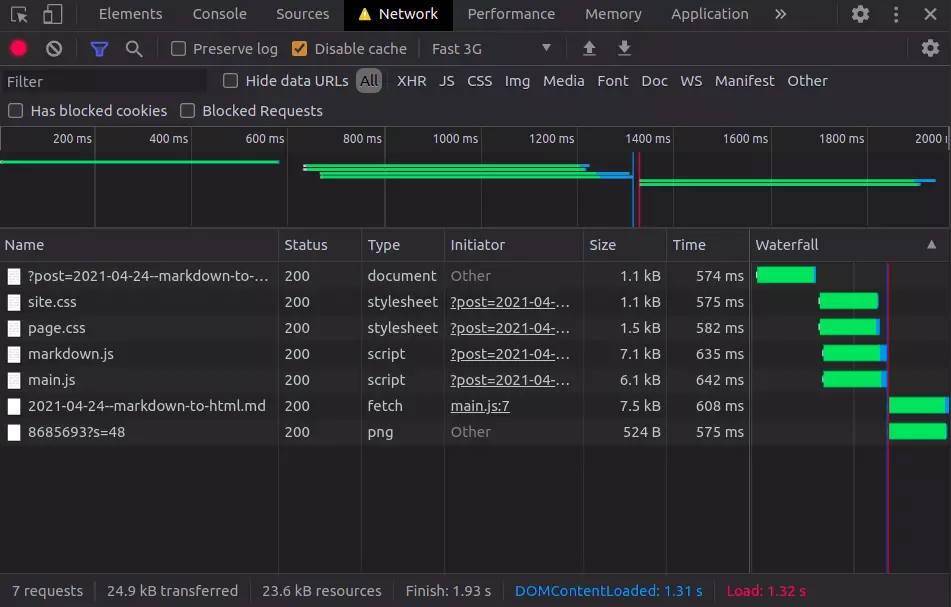The image size is (951, 607).
Task: Switch to the Console tab
Action: pyautogui.click(x=219, y=14)
